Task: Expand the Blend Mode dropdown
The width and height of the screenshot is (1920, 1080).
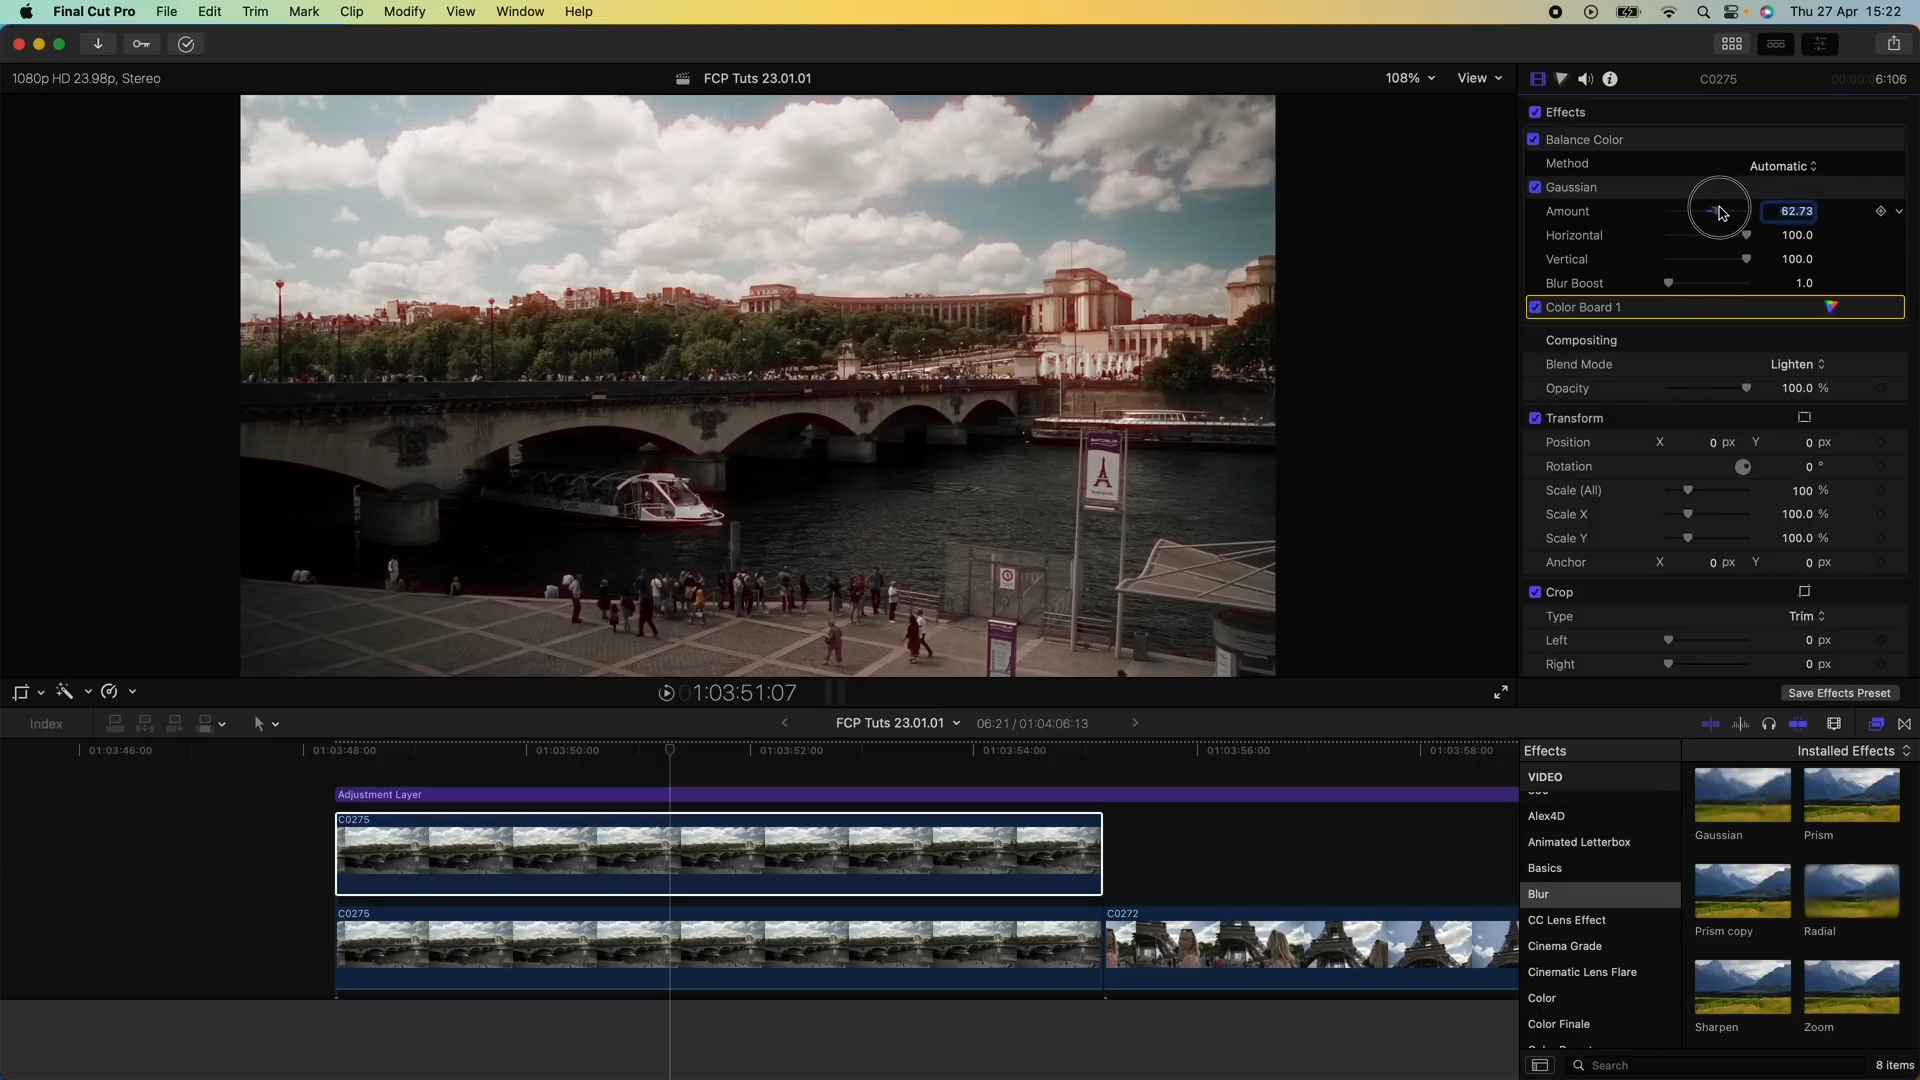Action: click(1796, 363)
